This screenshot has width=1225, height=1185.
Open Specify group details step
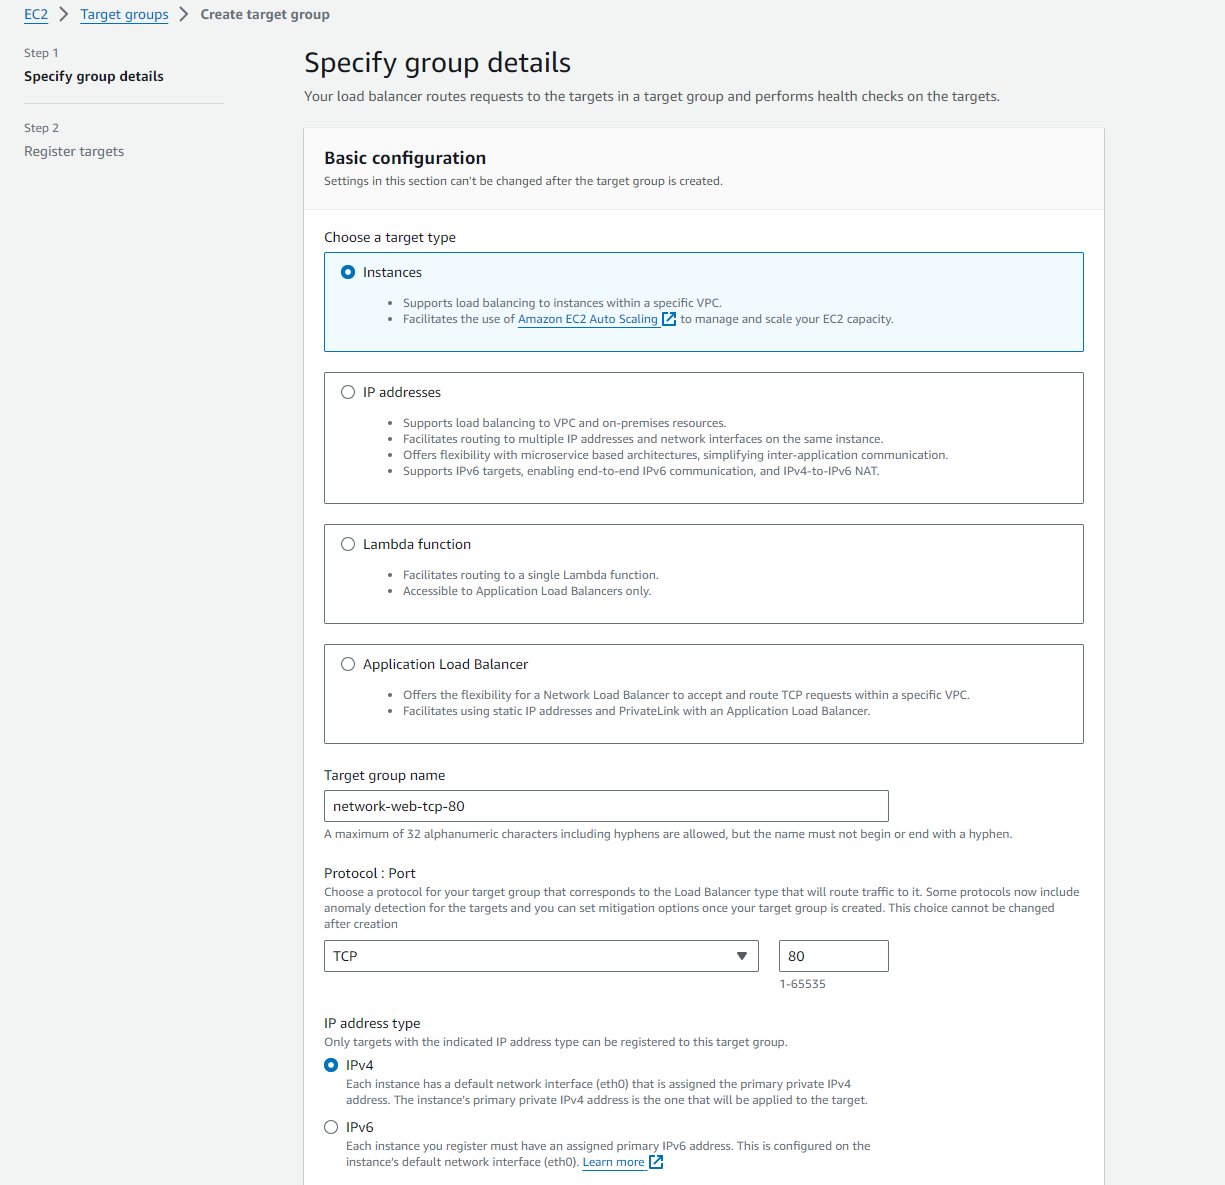(94, 76)
